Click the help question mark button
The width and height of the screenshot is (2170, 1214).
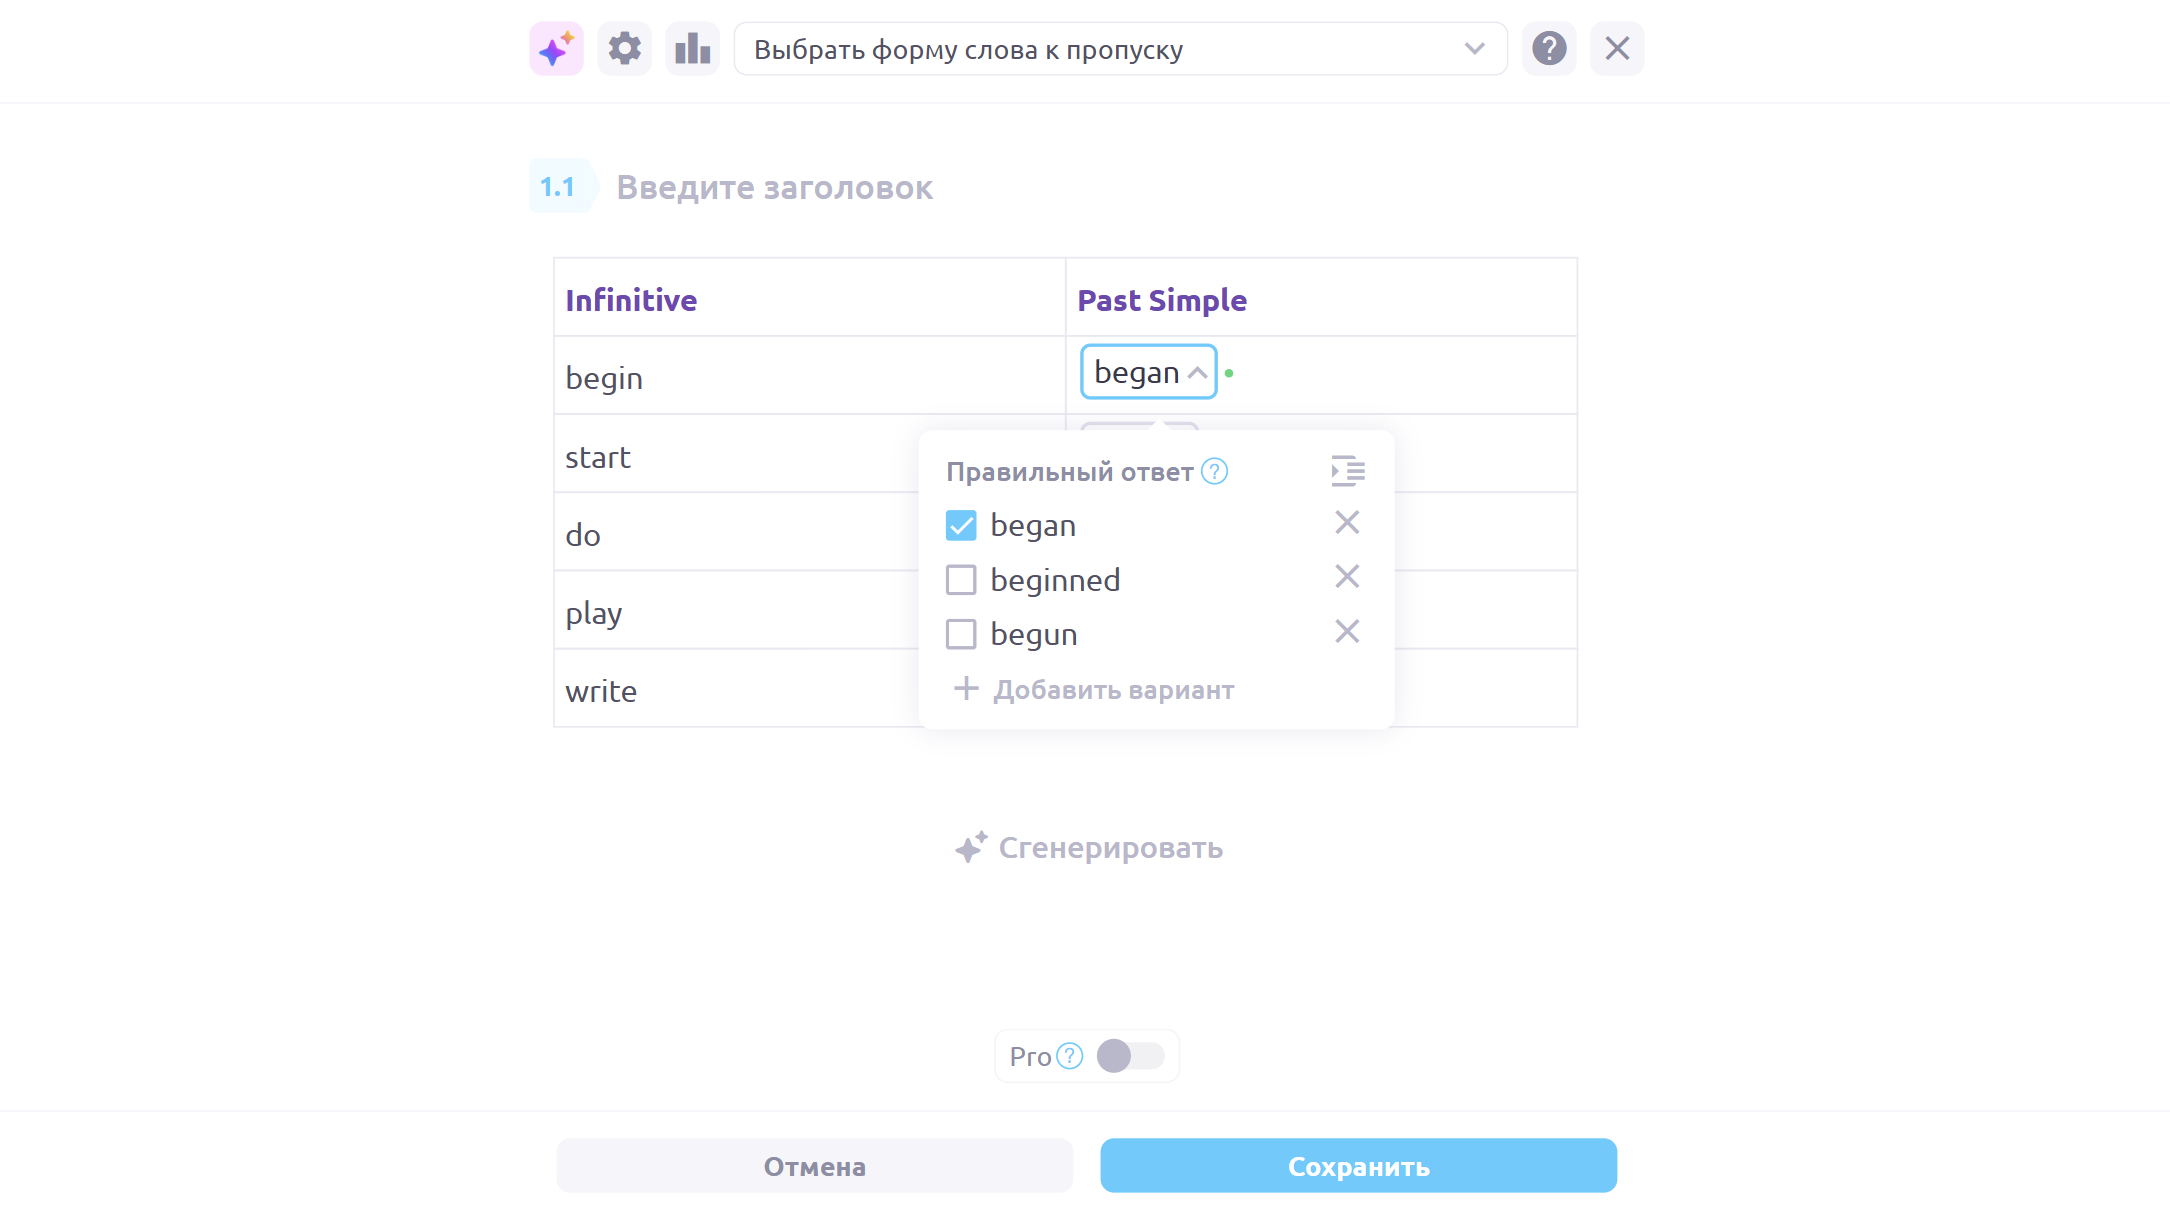[x=1549, y=49]
